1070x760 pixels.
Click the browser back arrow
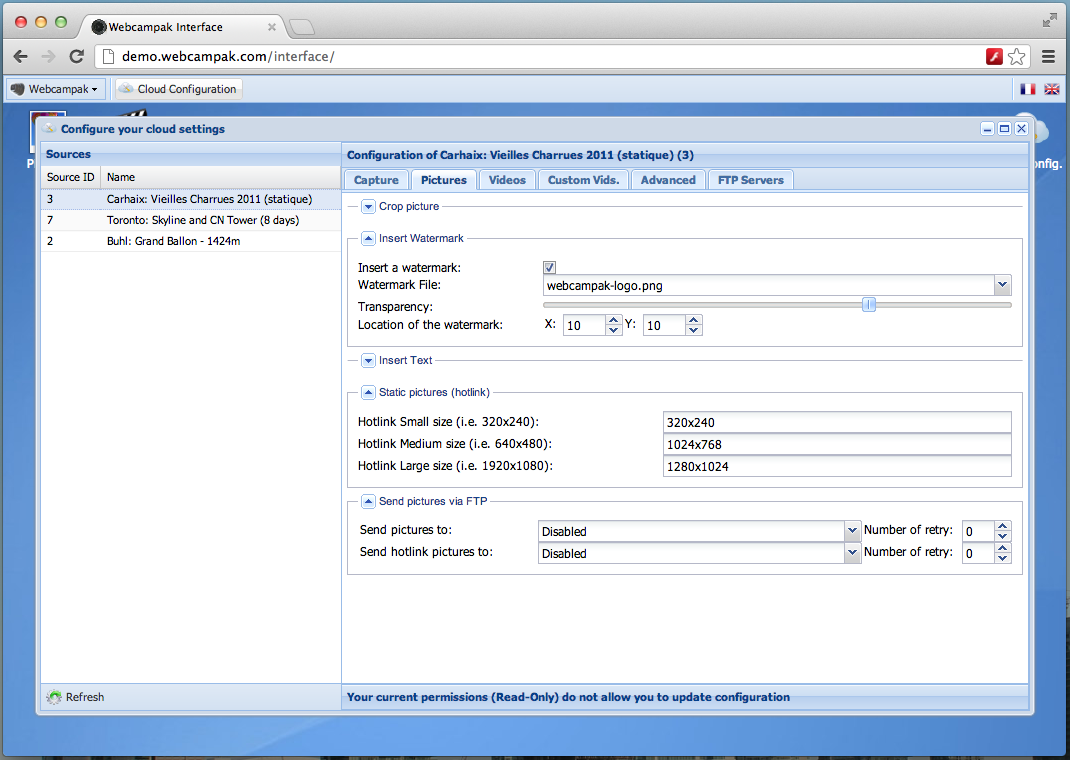[x=21, y=56]
